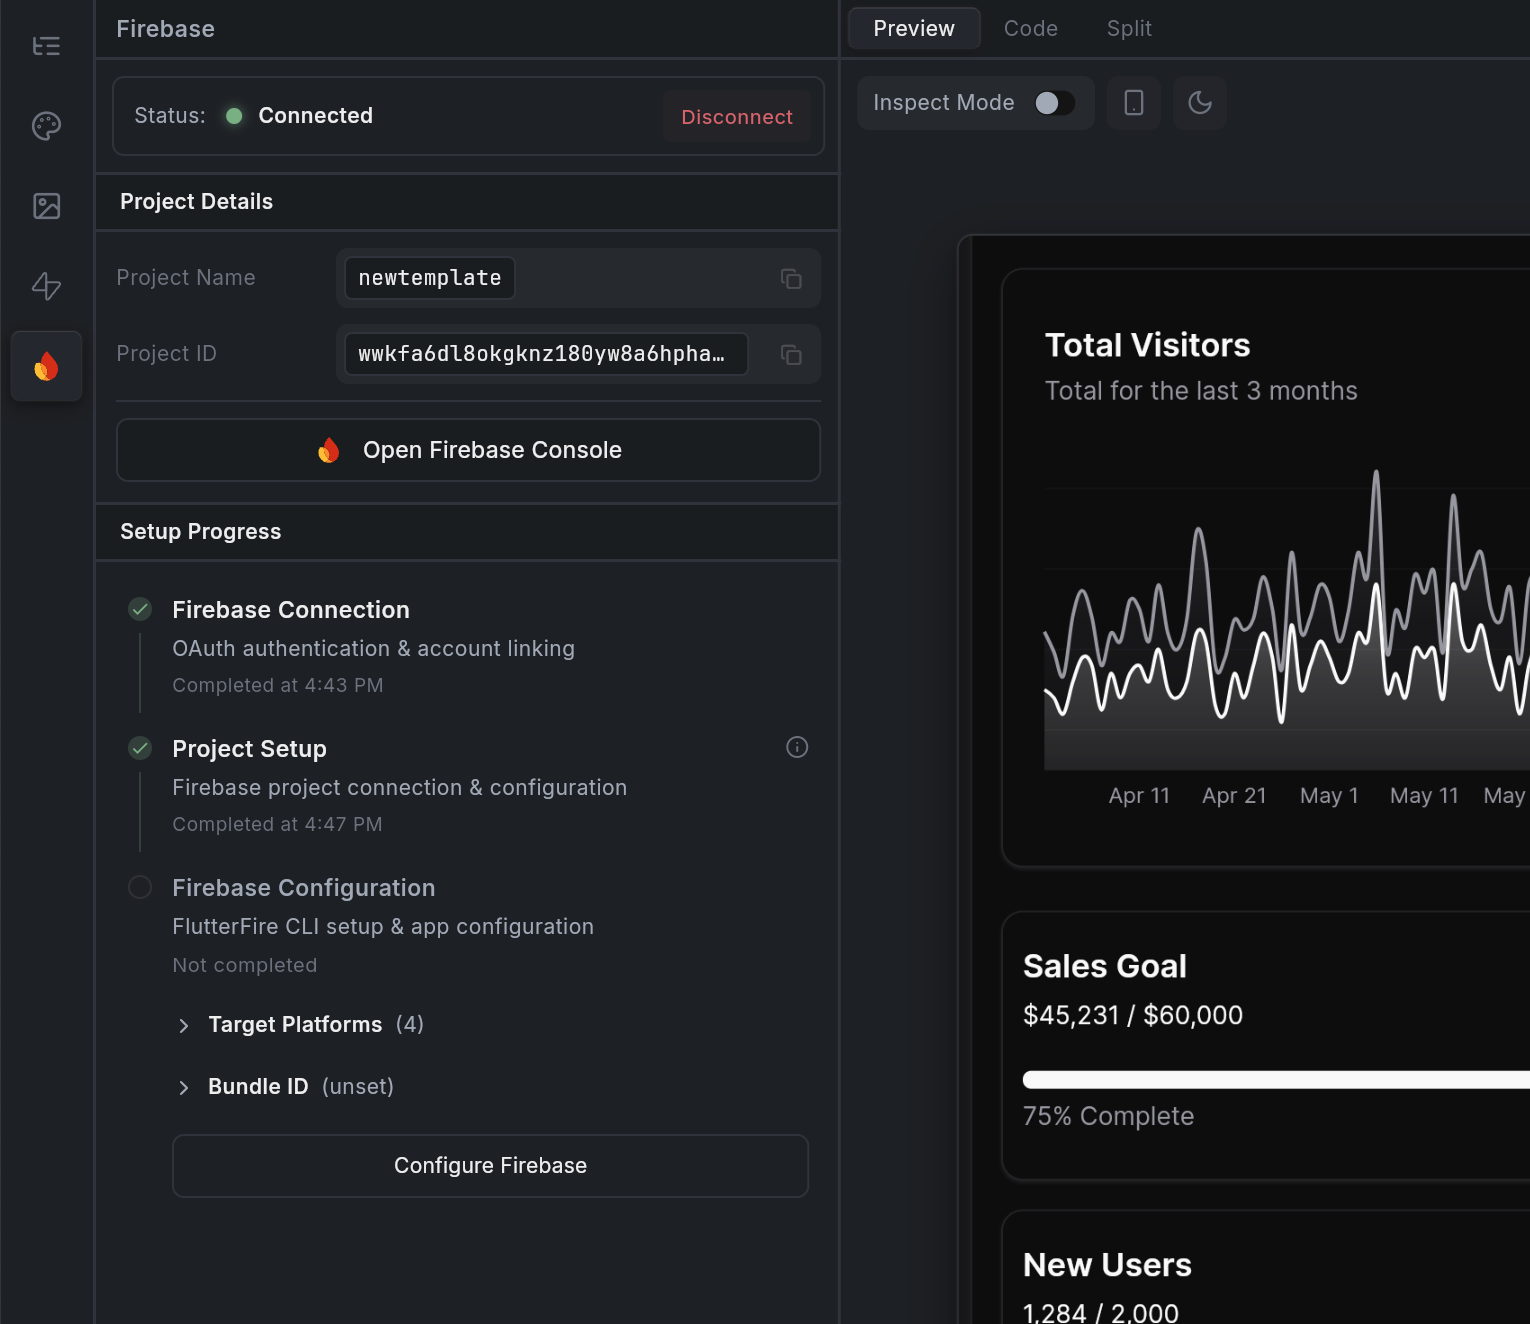Screen dimensions: 1530x1324
Task: Click the Setup Progress heading
Action: tap(200, 531)
